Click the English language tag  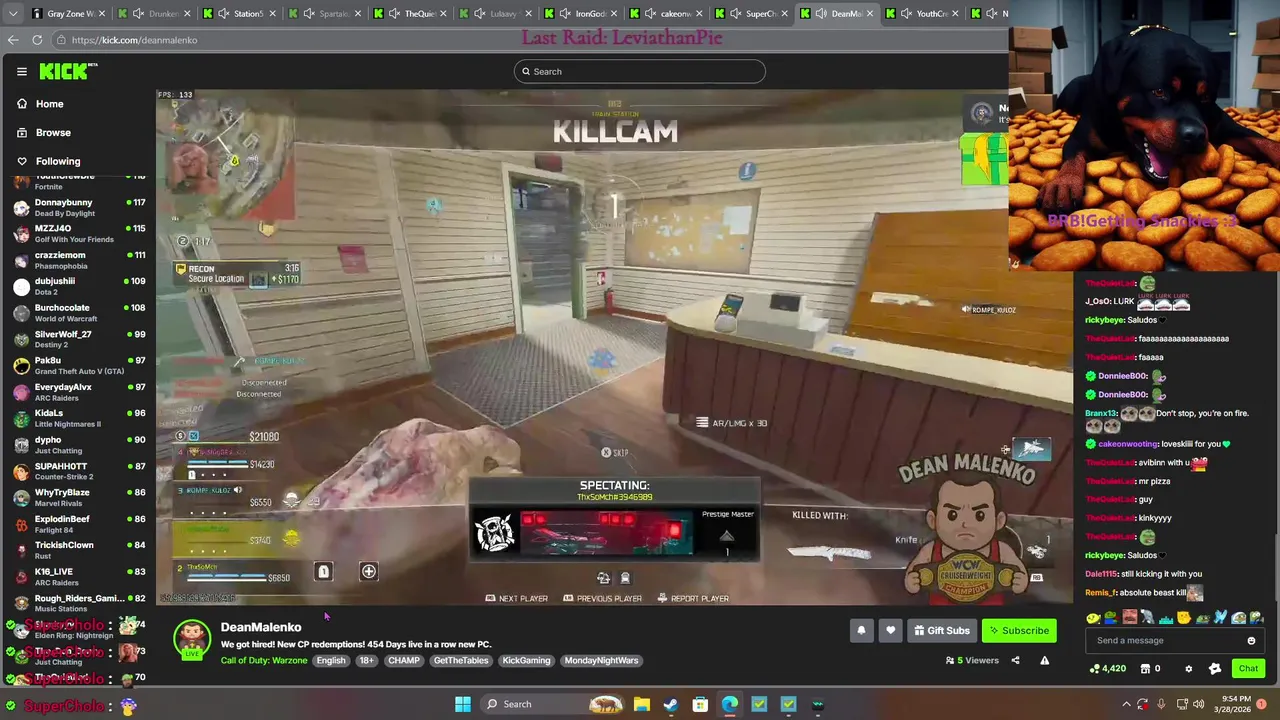[331, 660]
